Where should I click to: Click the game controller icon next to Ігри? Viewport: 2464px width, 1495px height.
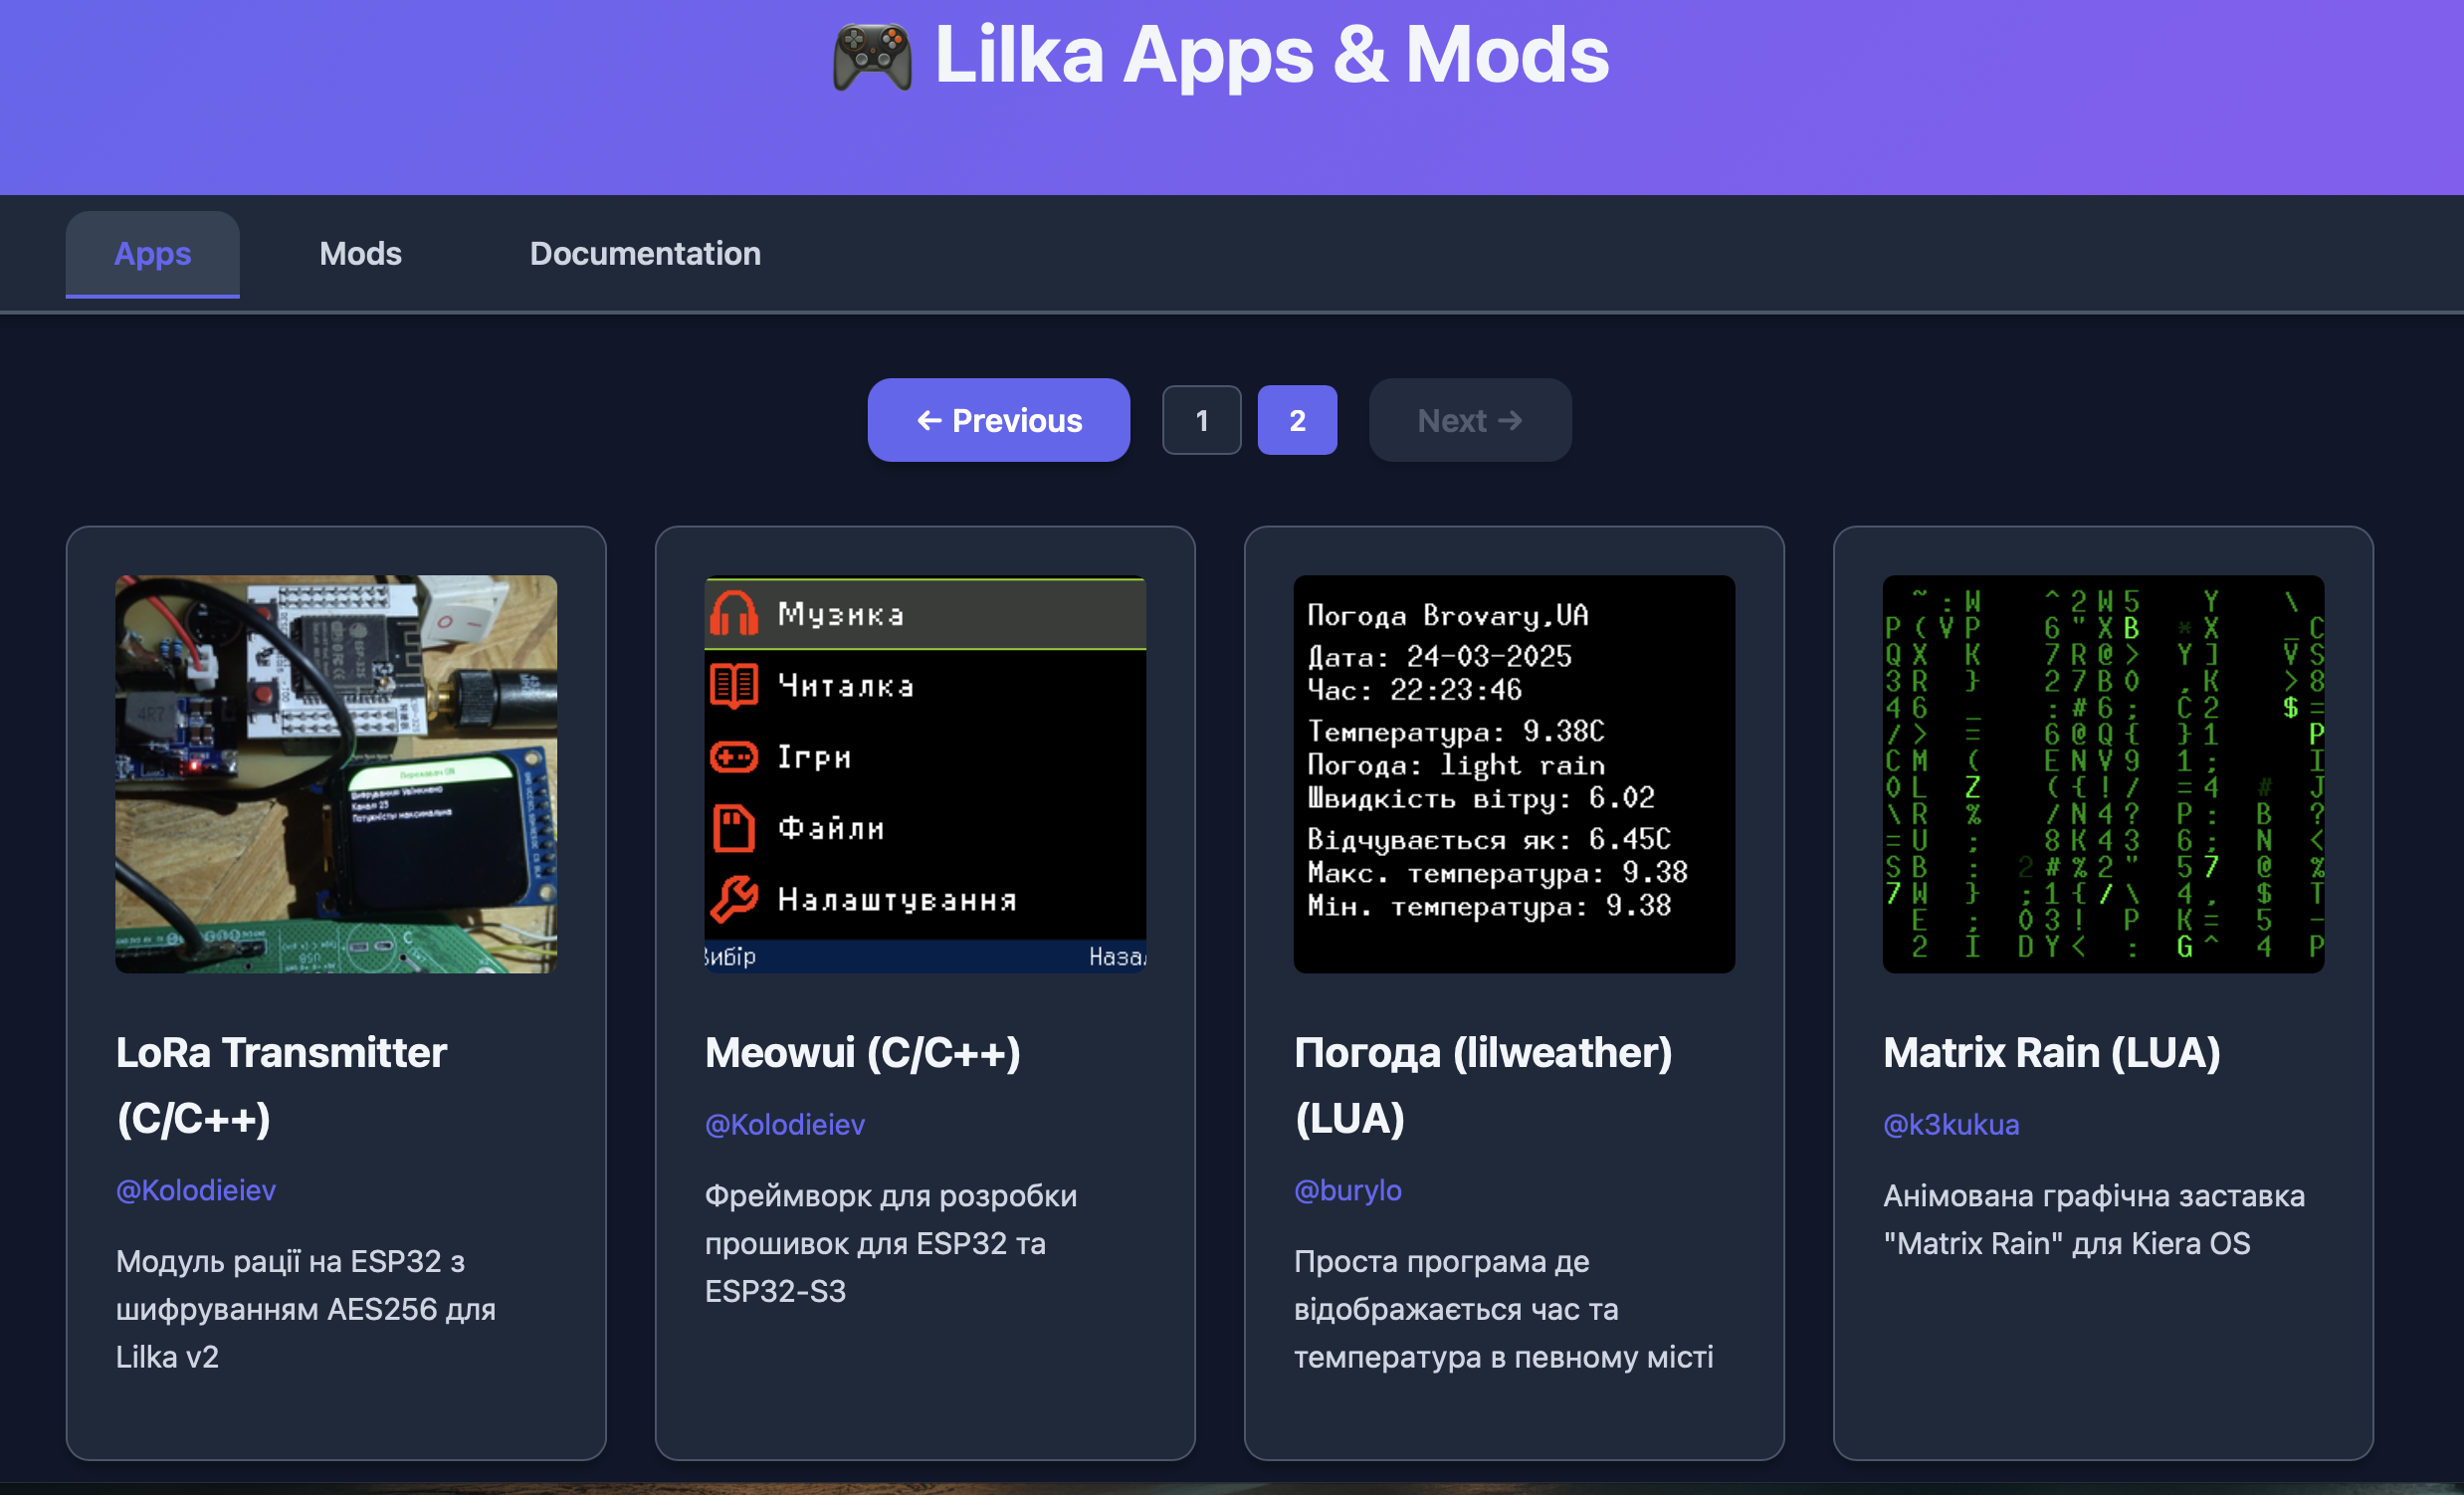click(733, 757)
